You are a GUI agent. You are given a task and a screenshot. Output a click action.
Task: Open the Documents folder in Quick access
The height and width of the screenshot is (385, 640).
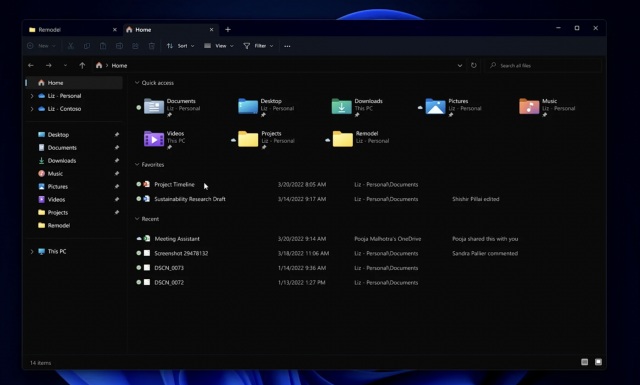click(x=172, y=108)
